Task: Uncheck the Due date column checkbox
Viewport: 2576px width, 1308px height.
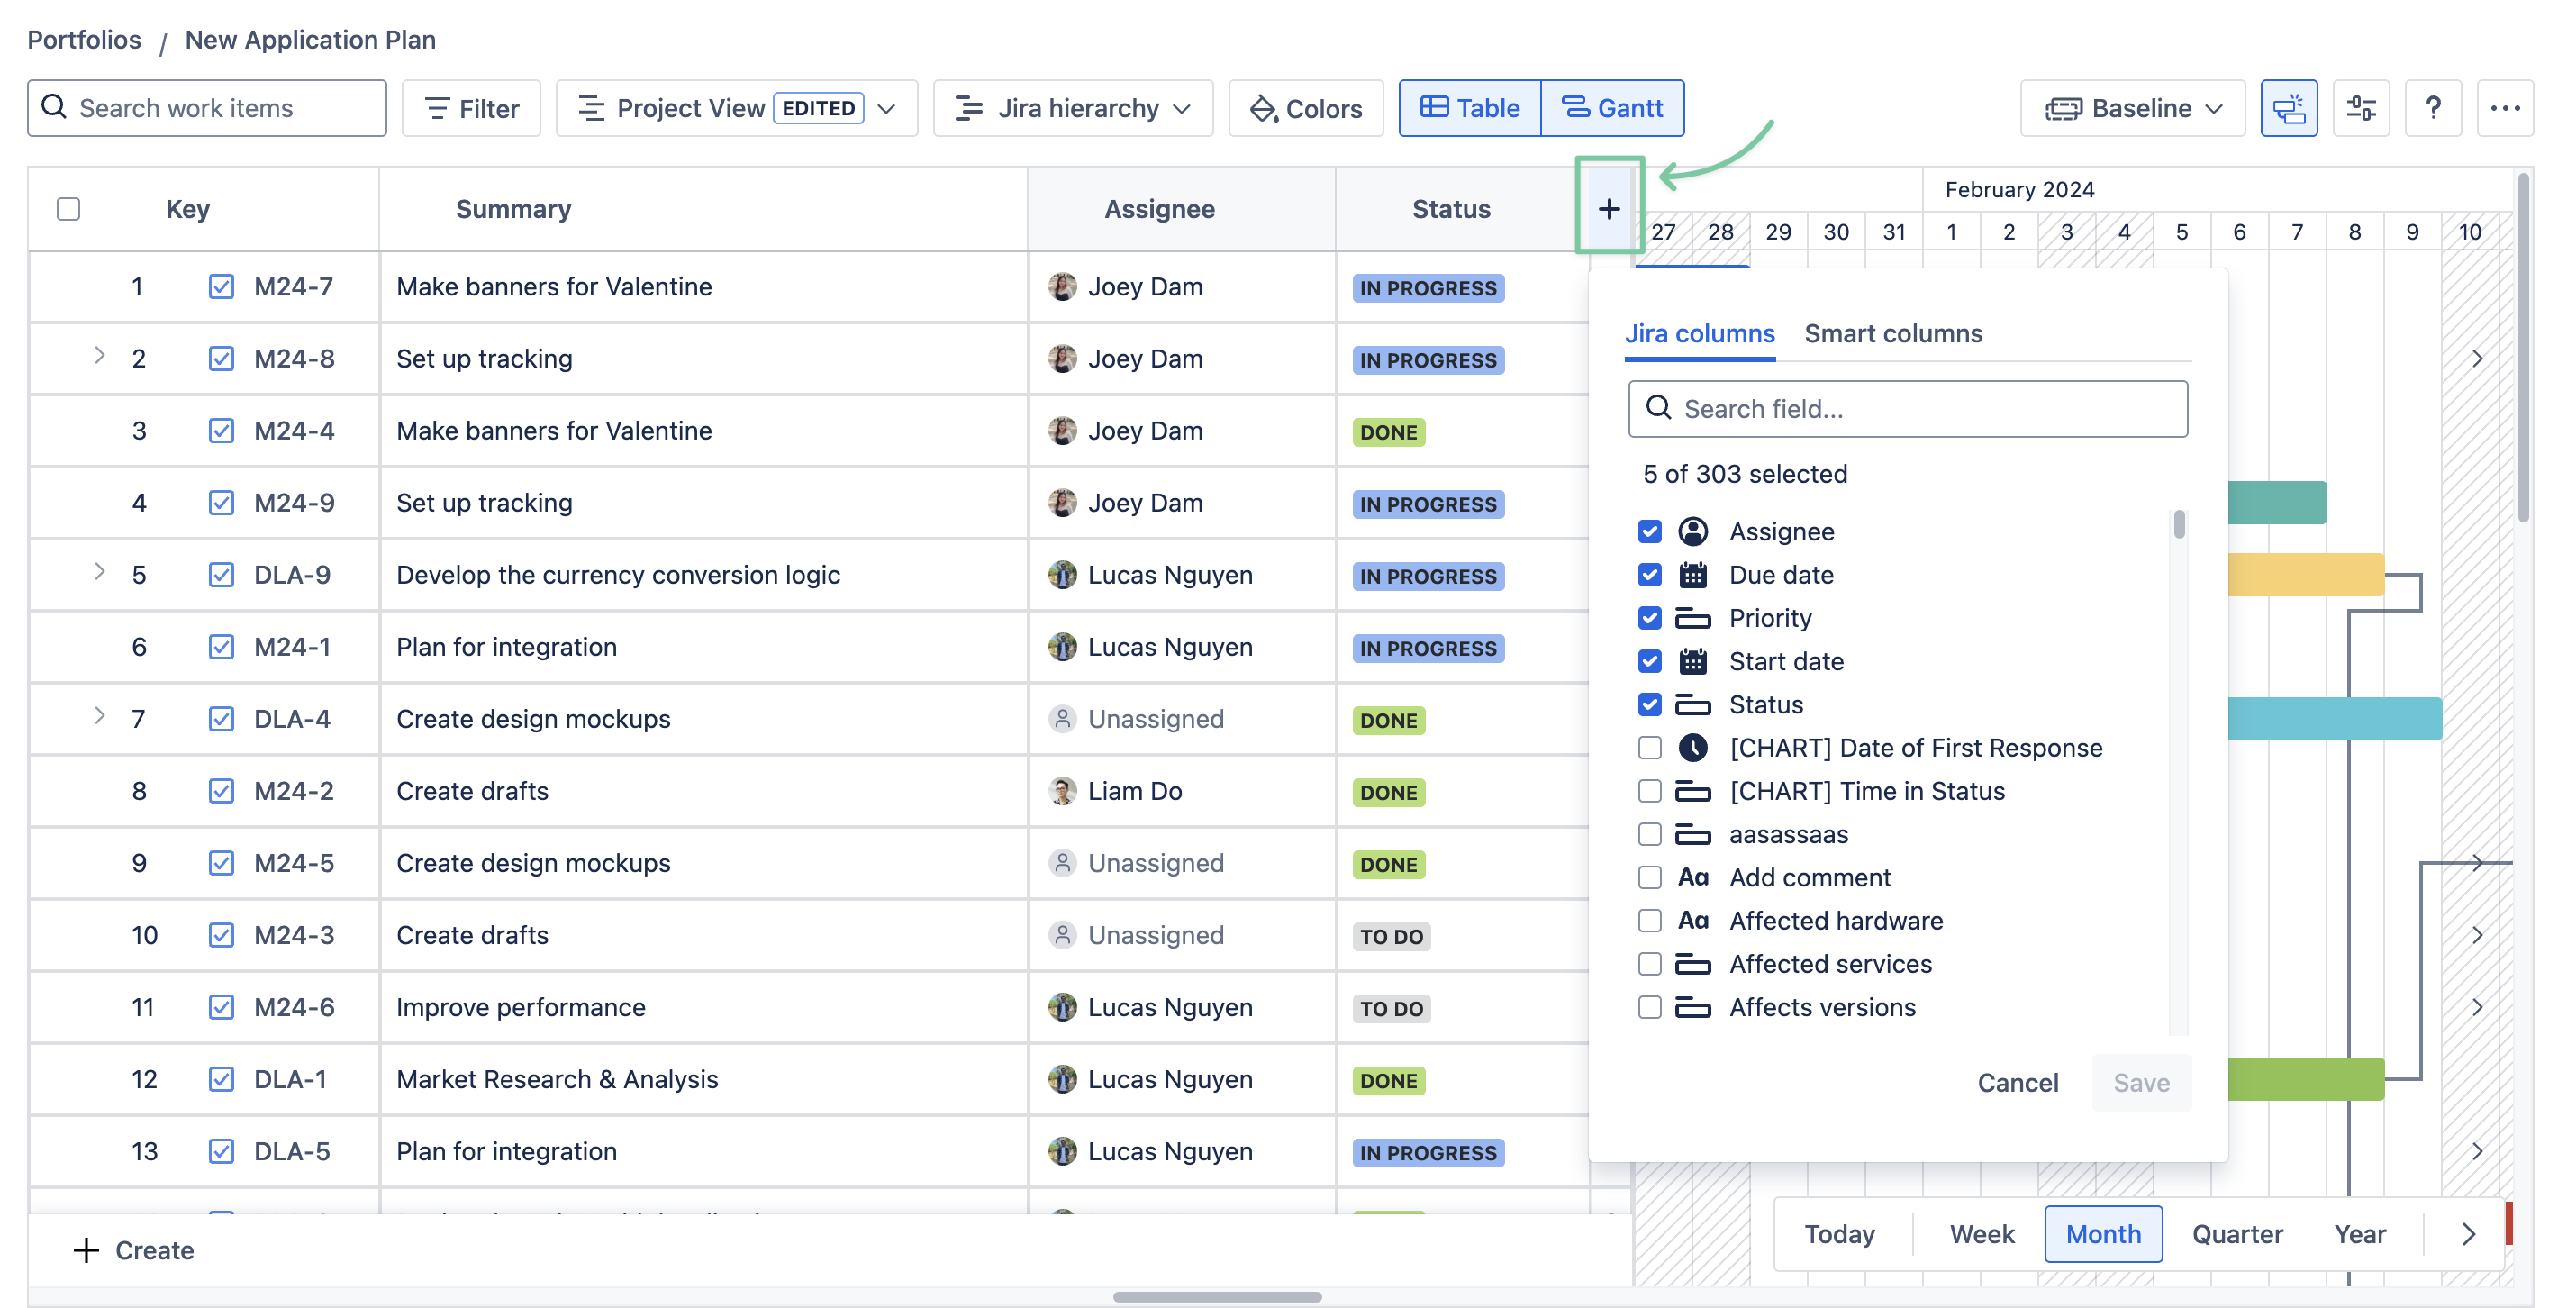Action: coord(1650,575)
